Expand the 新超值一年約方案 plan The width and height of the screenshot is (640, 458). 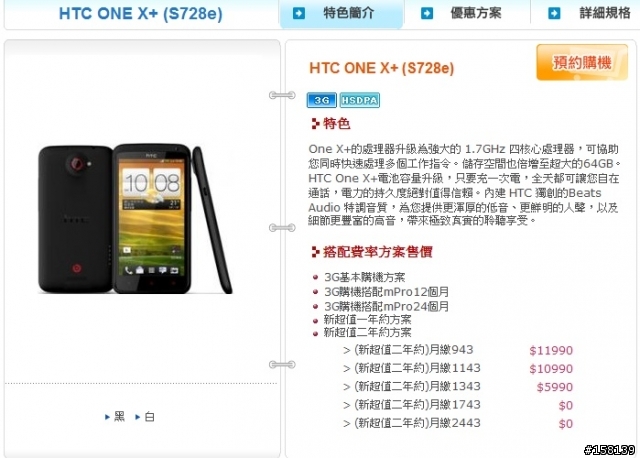coord(367,319)
